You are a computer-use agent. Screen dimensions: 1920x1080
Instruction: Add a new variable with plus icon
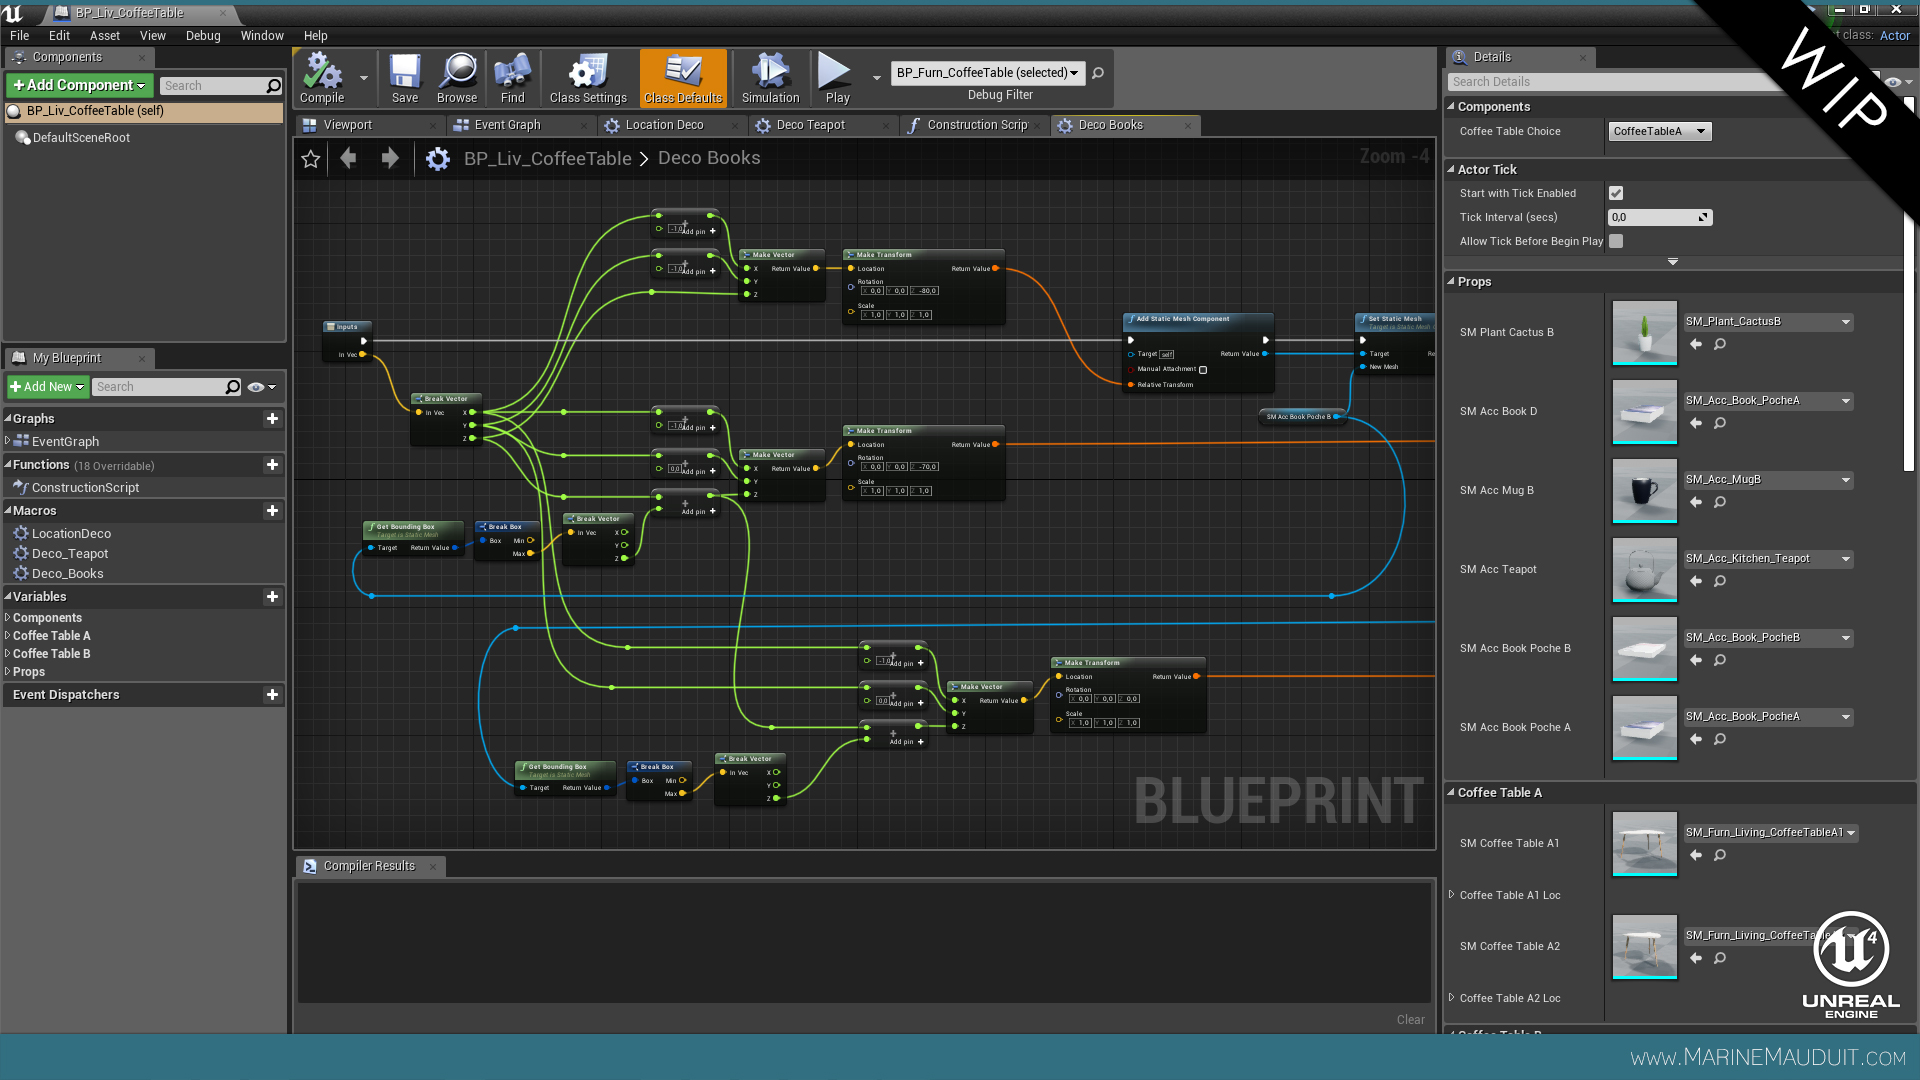pos(272,597)
